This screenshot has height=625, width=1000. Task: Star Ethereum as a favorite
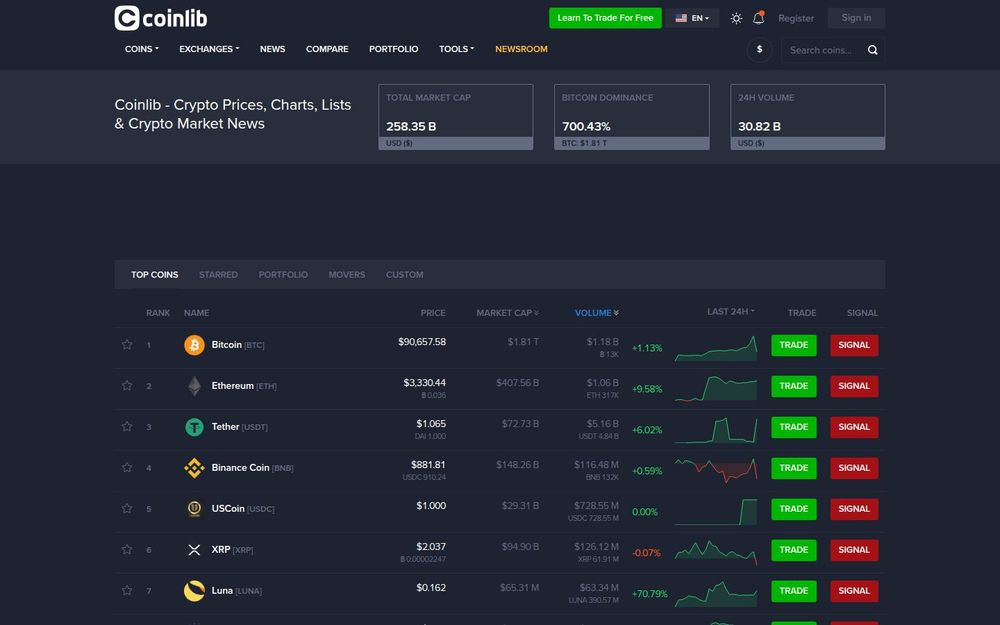(127, 385)
